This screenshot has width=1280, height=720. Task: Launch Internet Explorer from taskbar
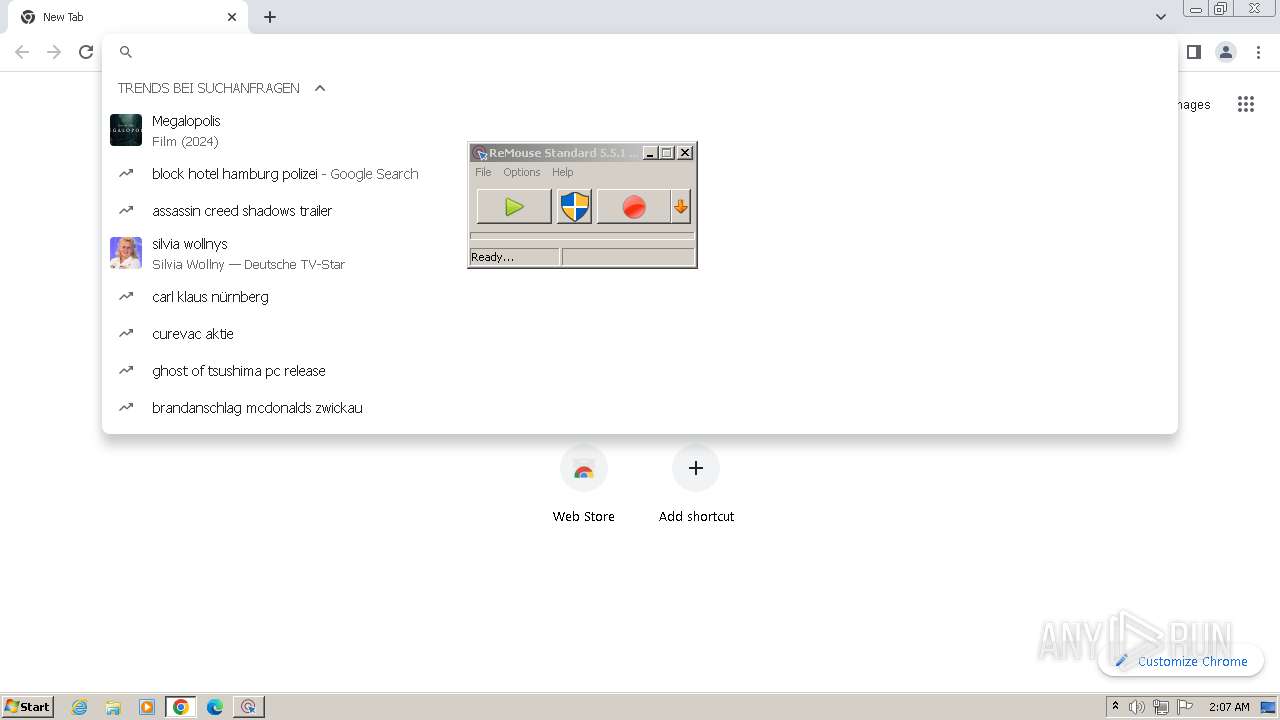tap(80, 707)
